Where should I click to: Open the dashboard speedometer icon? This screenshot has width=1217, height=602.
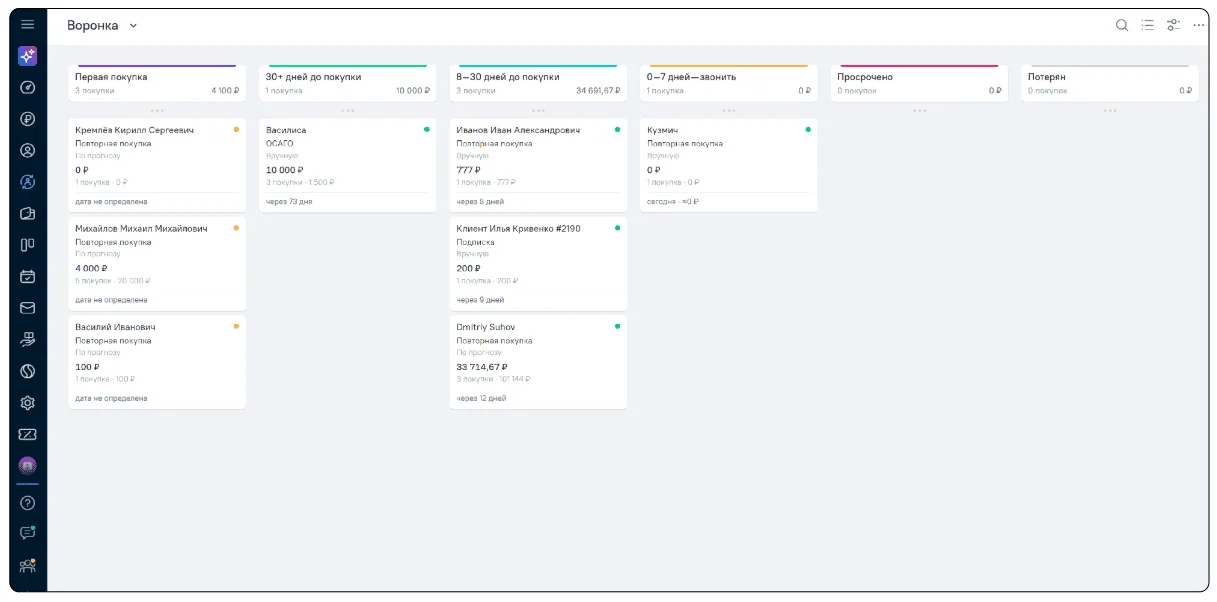pos(27,87)
